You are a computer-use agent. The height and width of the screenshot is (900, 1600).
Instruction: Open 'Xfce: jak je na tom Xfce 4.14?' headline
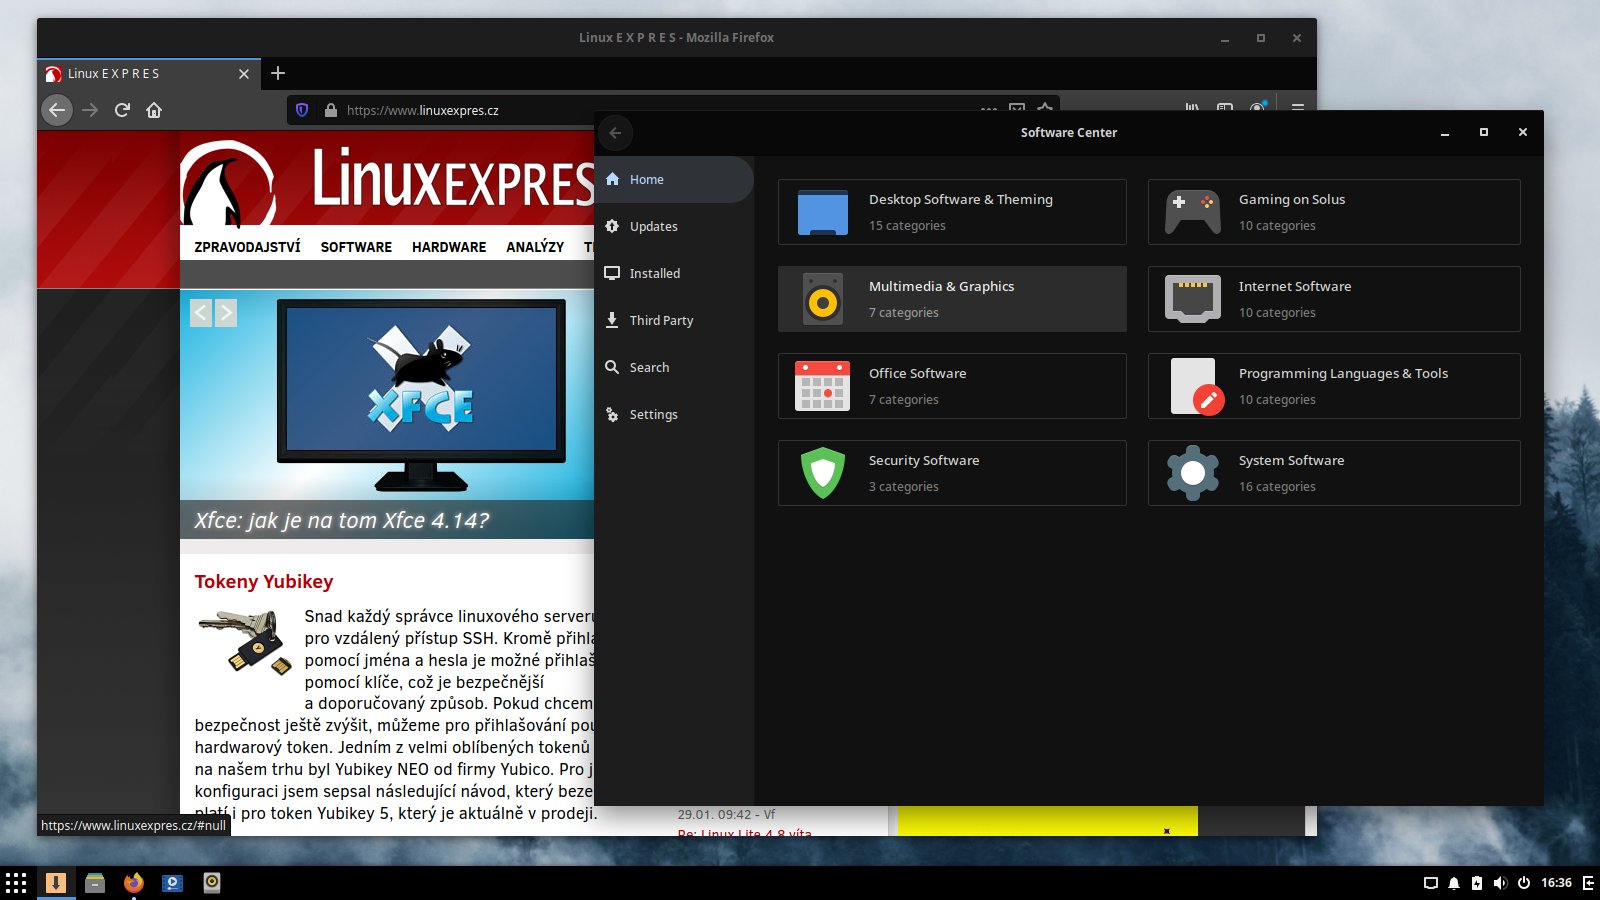coord(342,520)
